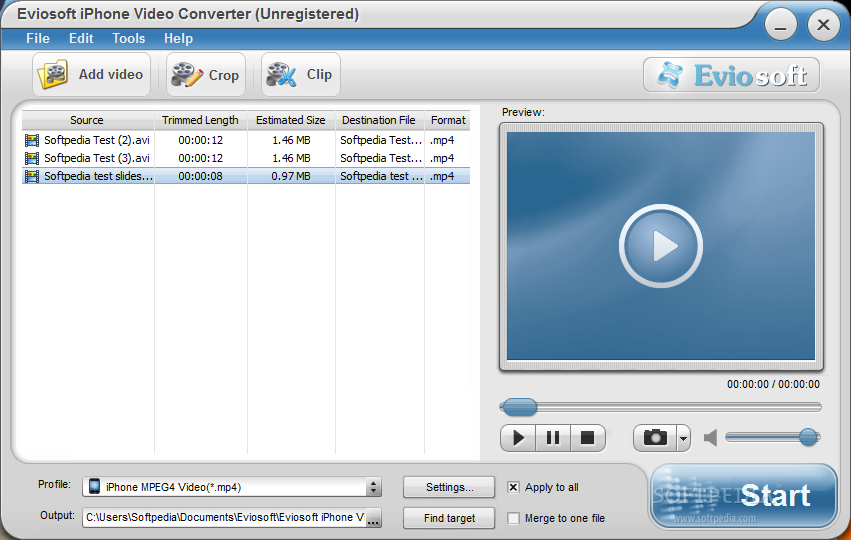Adjust the volume slider handle
This screenshot has width=851, height=540.
[x=809, y=437]
